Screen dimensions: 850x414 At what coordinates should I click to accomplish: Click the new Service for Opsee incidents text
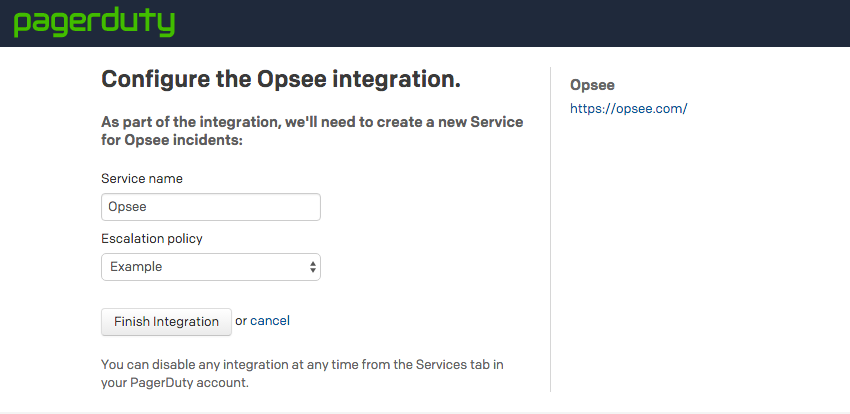[x=312, y=131]
